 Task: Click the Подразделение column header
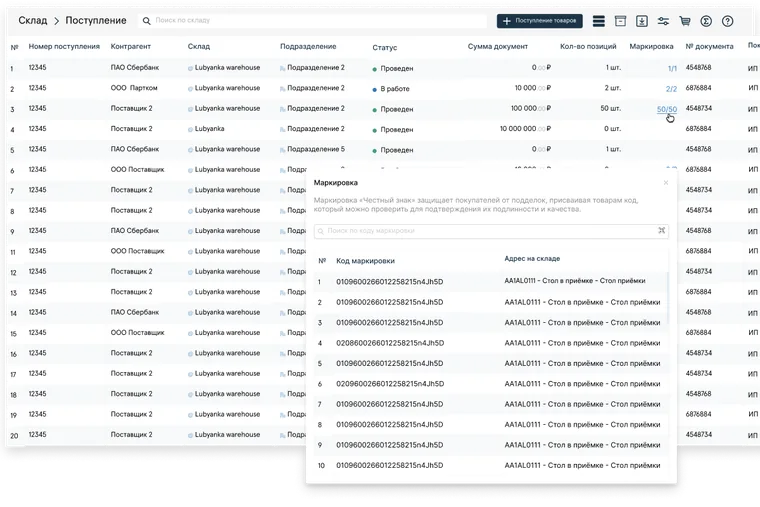coord(308,47)
